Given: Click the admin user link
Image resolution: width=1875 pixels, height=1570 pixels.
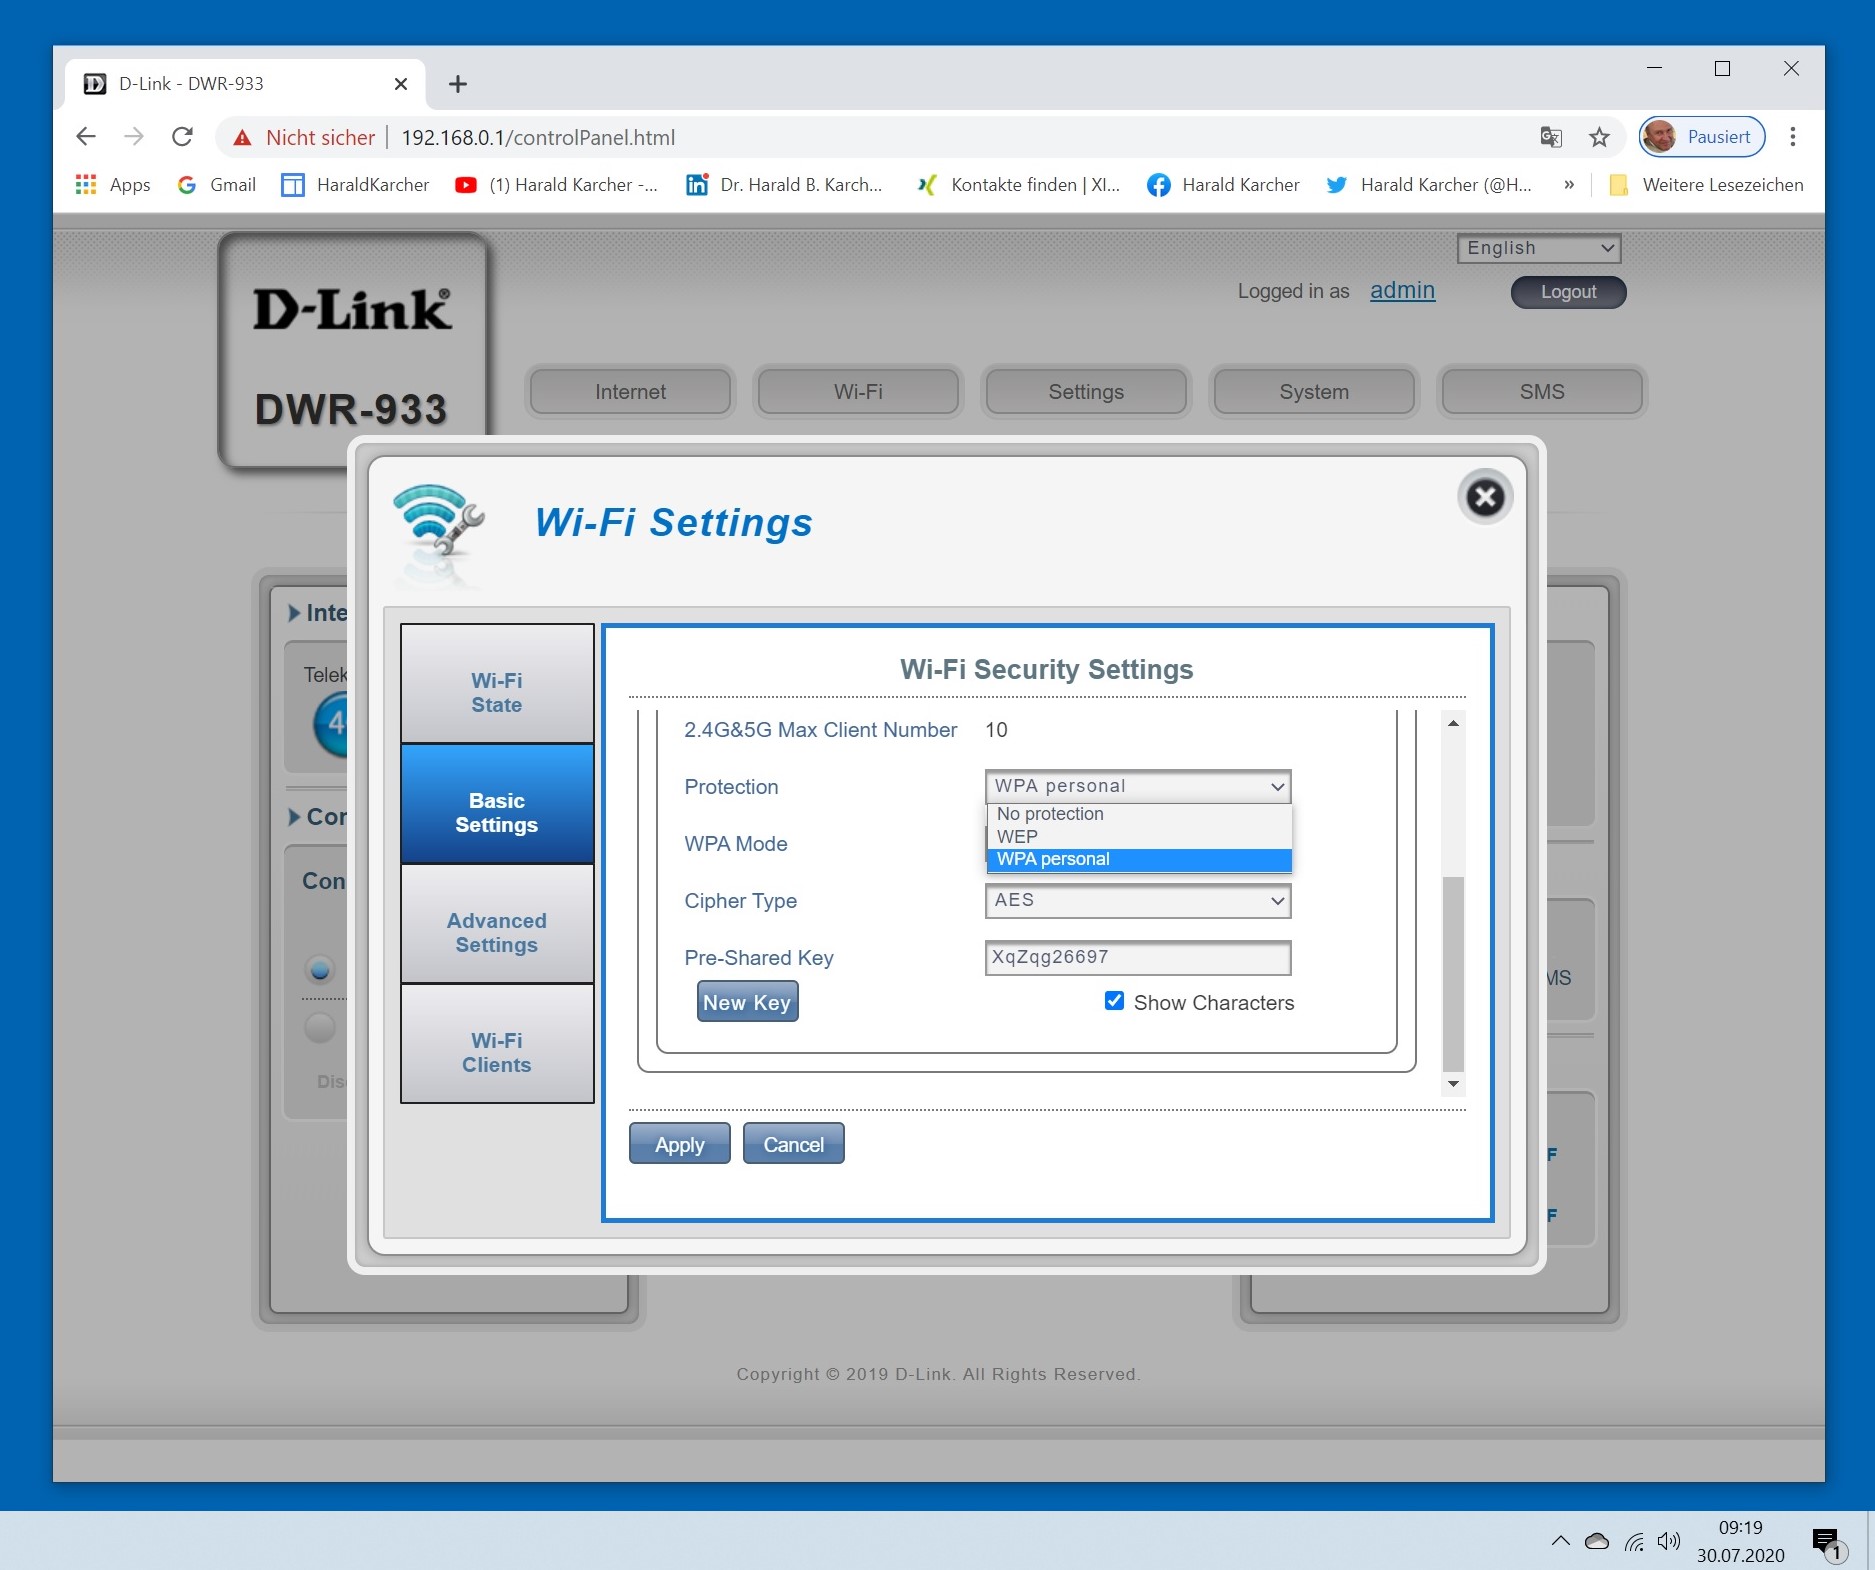Looking at the screenshot, I should [1402, 290].
